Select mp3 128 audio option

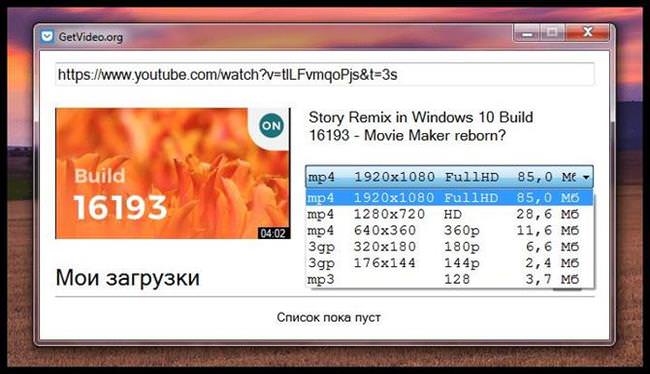(x=449, y=279)
